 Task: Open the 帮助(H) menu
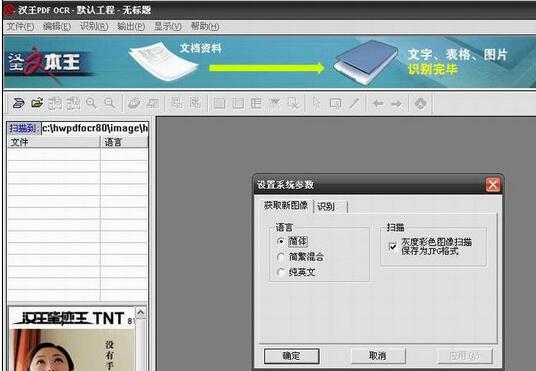point(205,27)
